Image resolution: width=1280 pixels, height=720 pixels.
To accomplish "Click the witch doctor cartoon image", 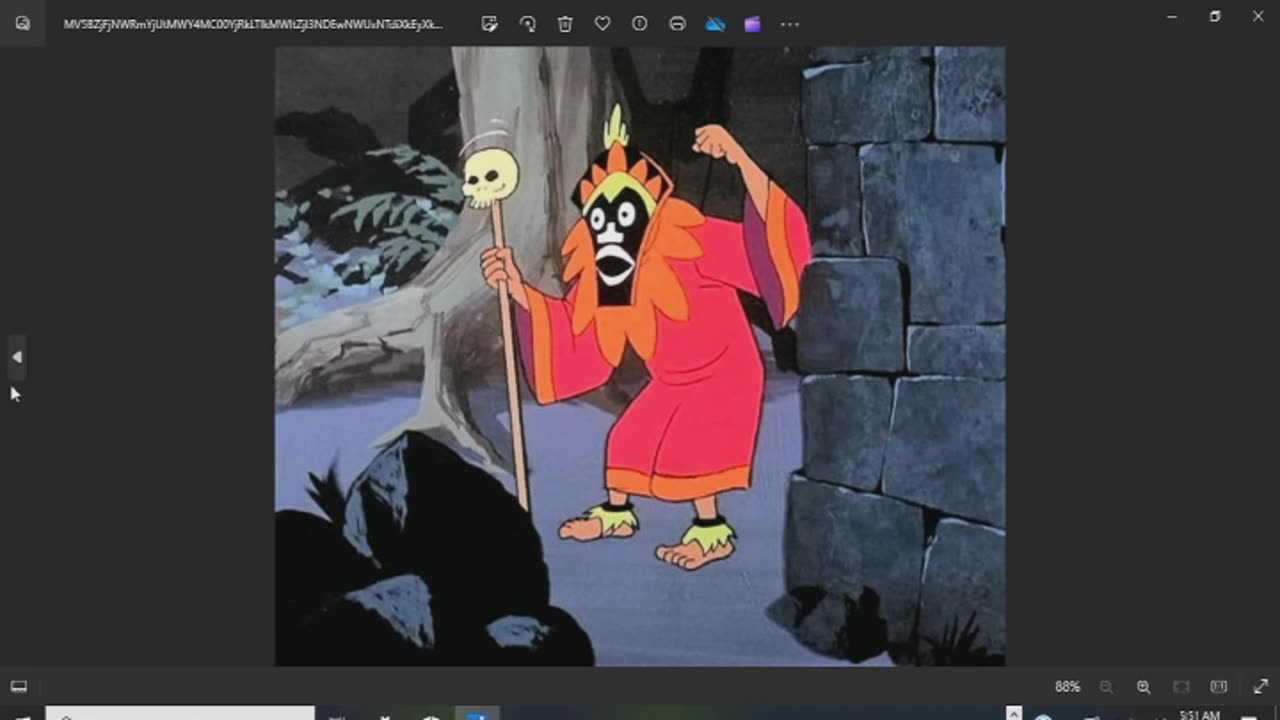I will click(640, 356).
